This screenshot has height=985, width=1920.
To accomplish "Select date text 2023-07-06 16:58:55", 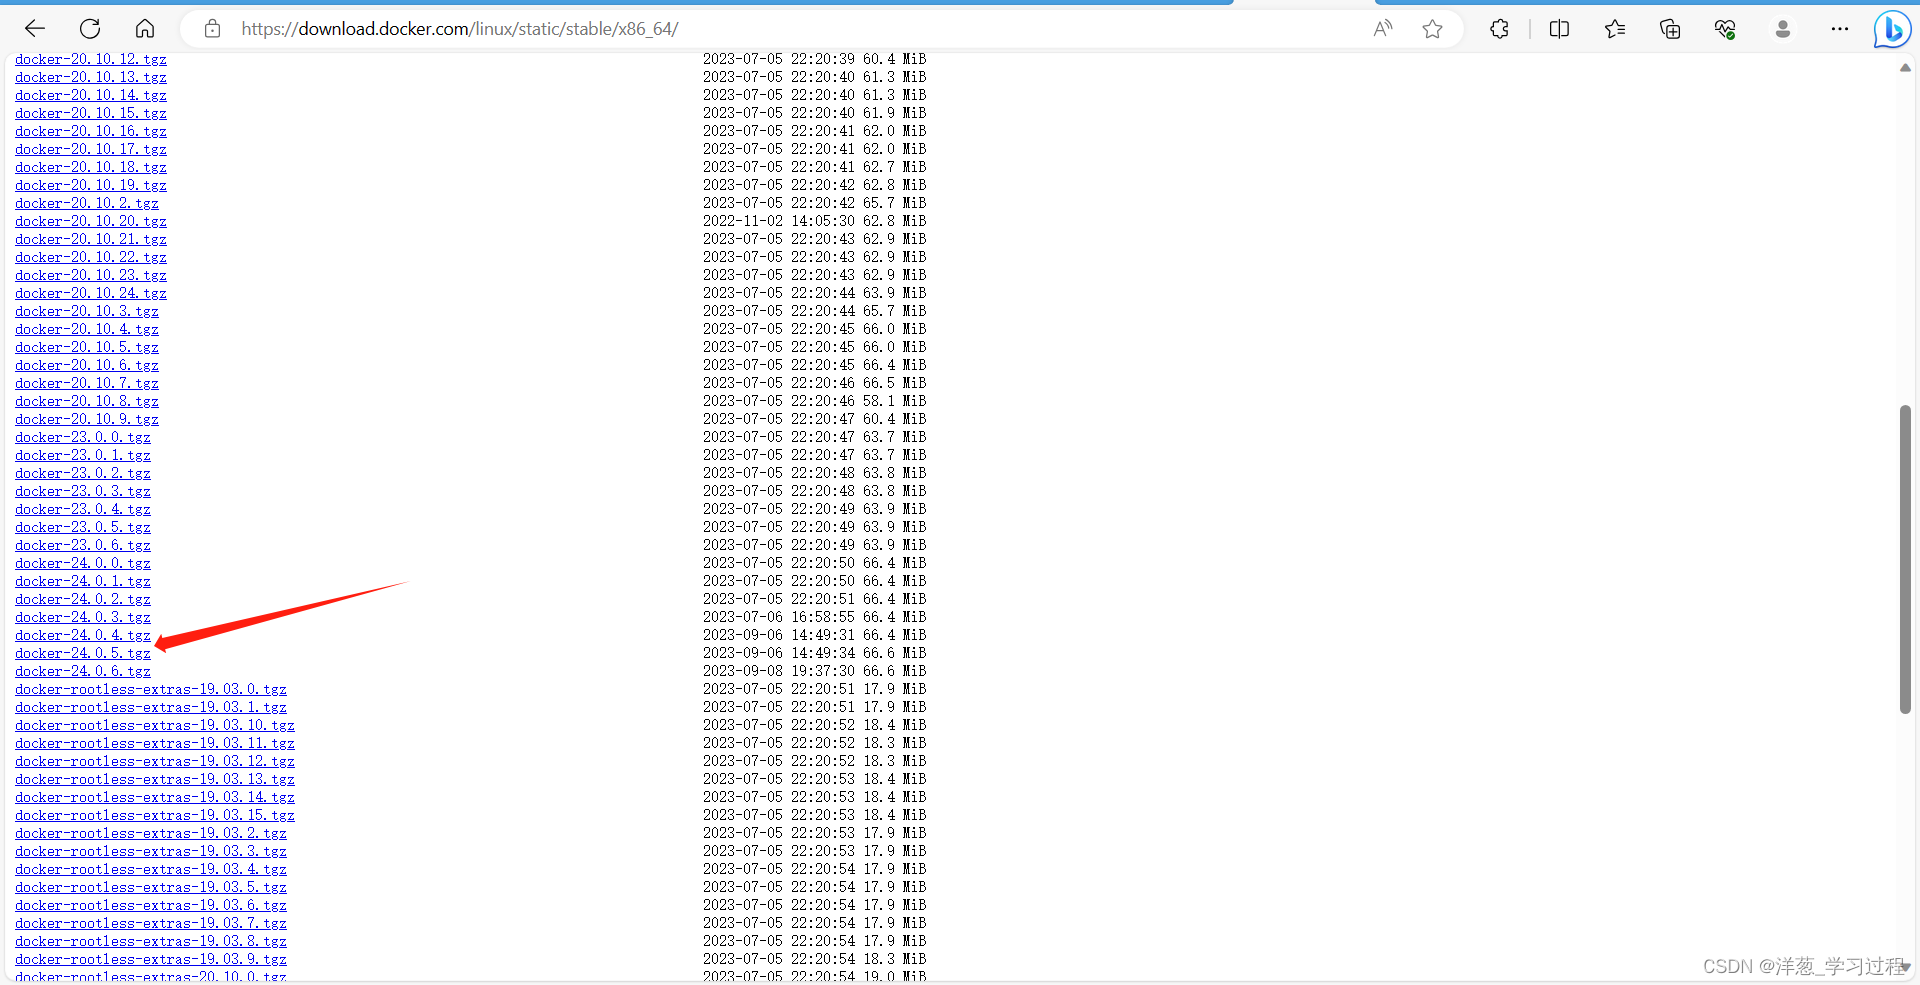I will point(779,617).
